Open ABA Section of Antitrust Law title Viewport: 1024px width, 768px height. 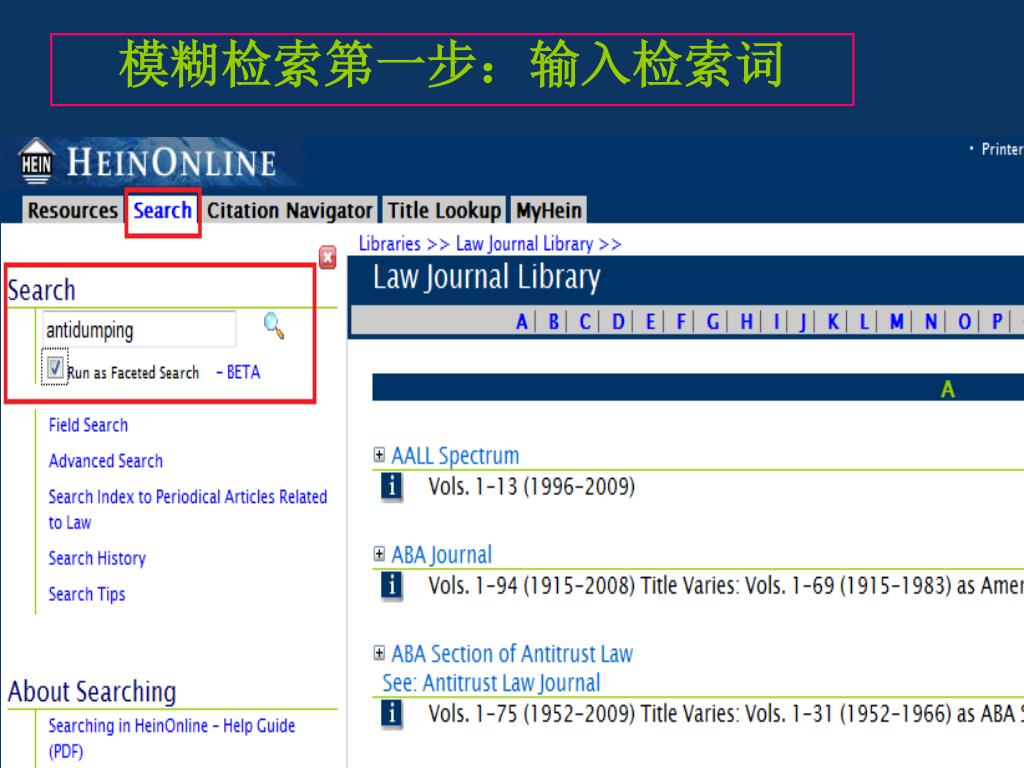click(512, 654)
